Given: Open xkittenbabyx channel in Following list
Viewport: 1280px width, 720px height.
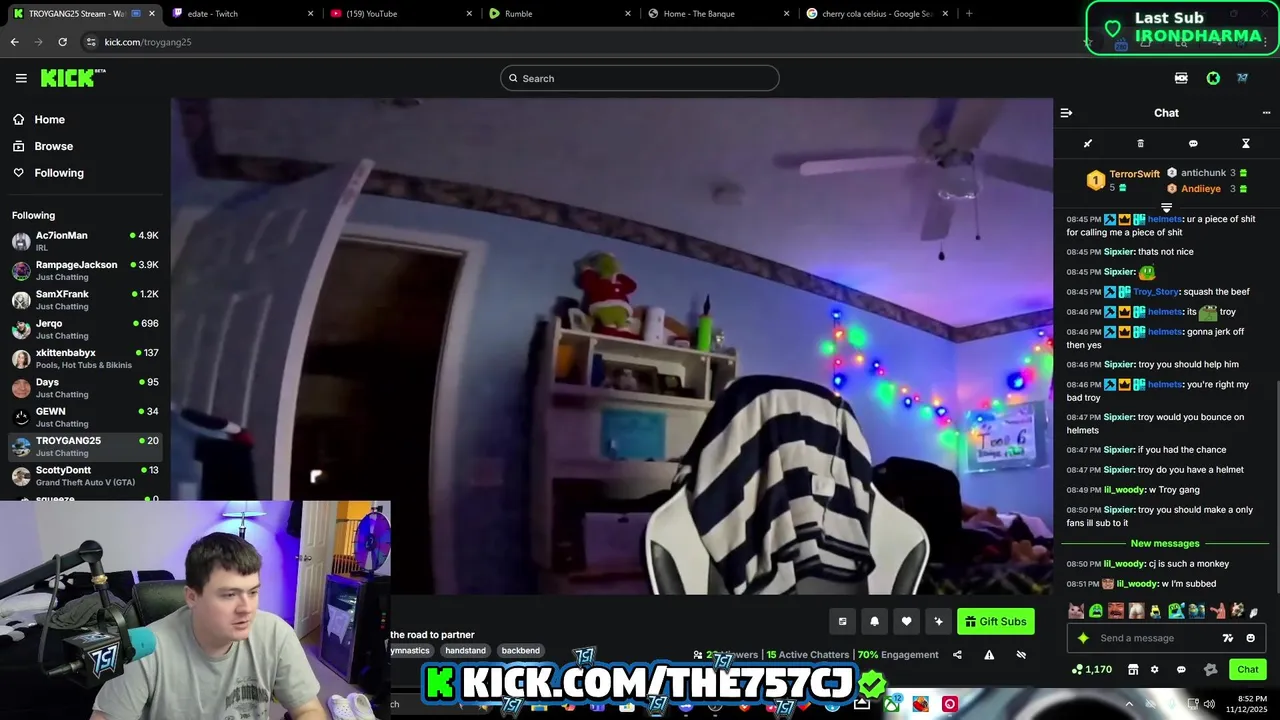Looking at the screenshot, I should 85,358.
